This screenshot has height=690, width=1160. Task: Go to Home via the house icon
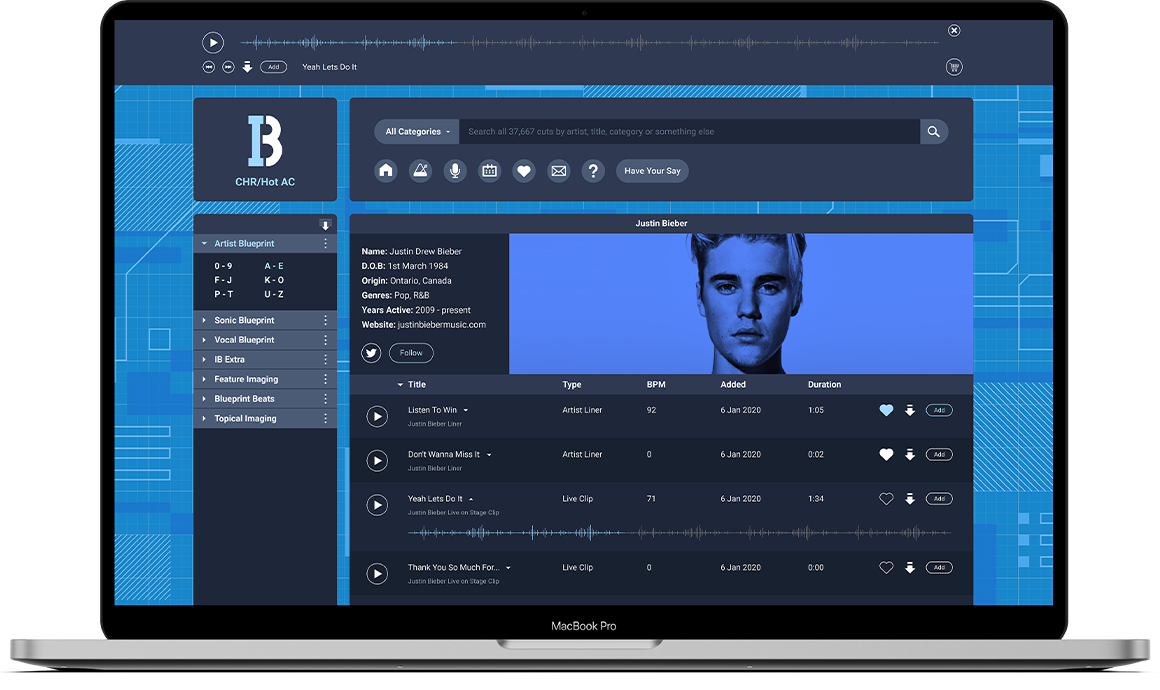point(385,171)
